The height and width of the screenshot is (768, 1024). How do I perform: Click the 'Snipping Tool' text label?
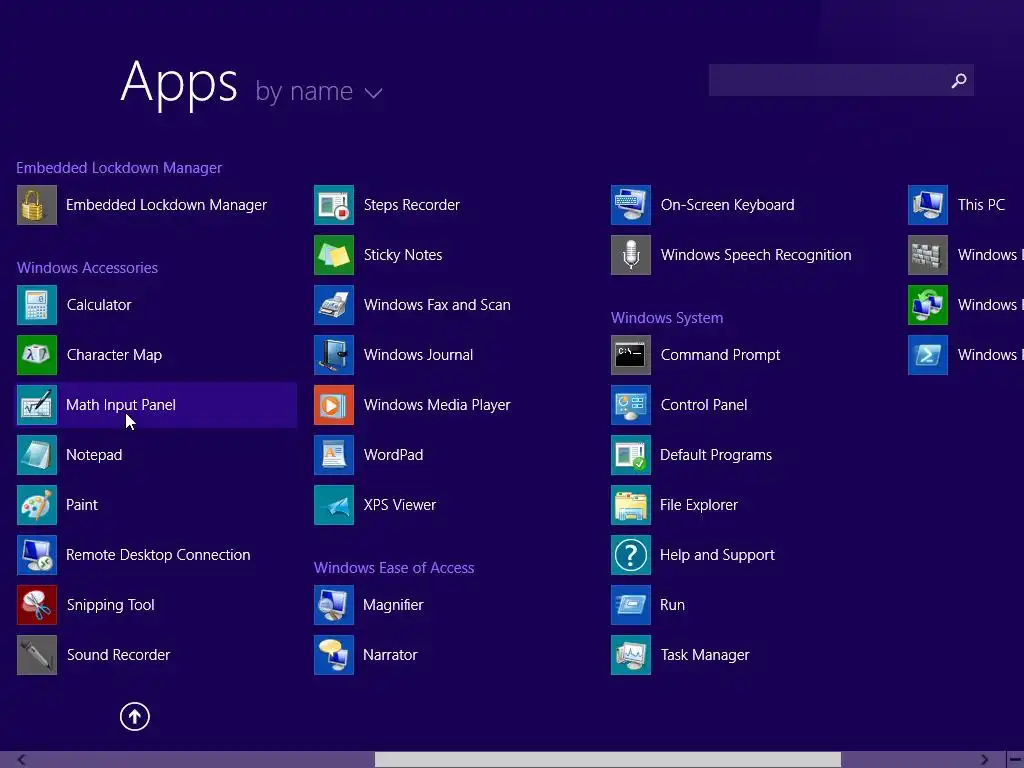click(110, 605)
